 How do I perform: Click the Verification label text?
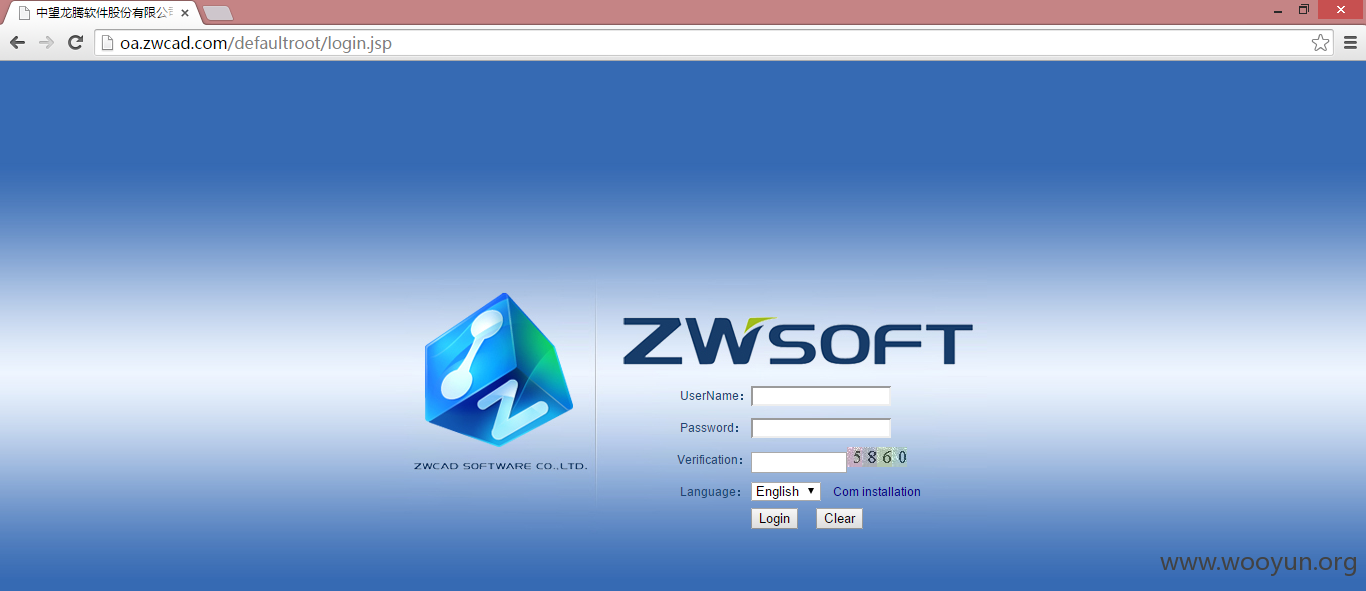(x=710, y=460)
